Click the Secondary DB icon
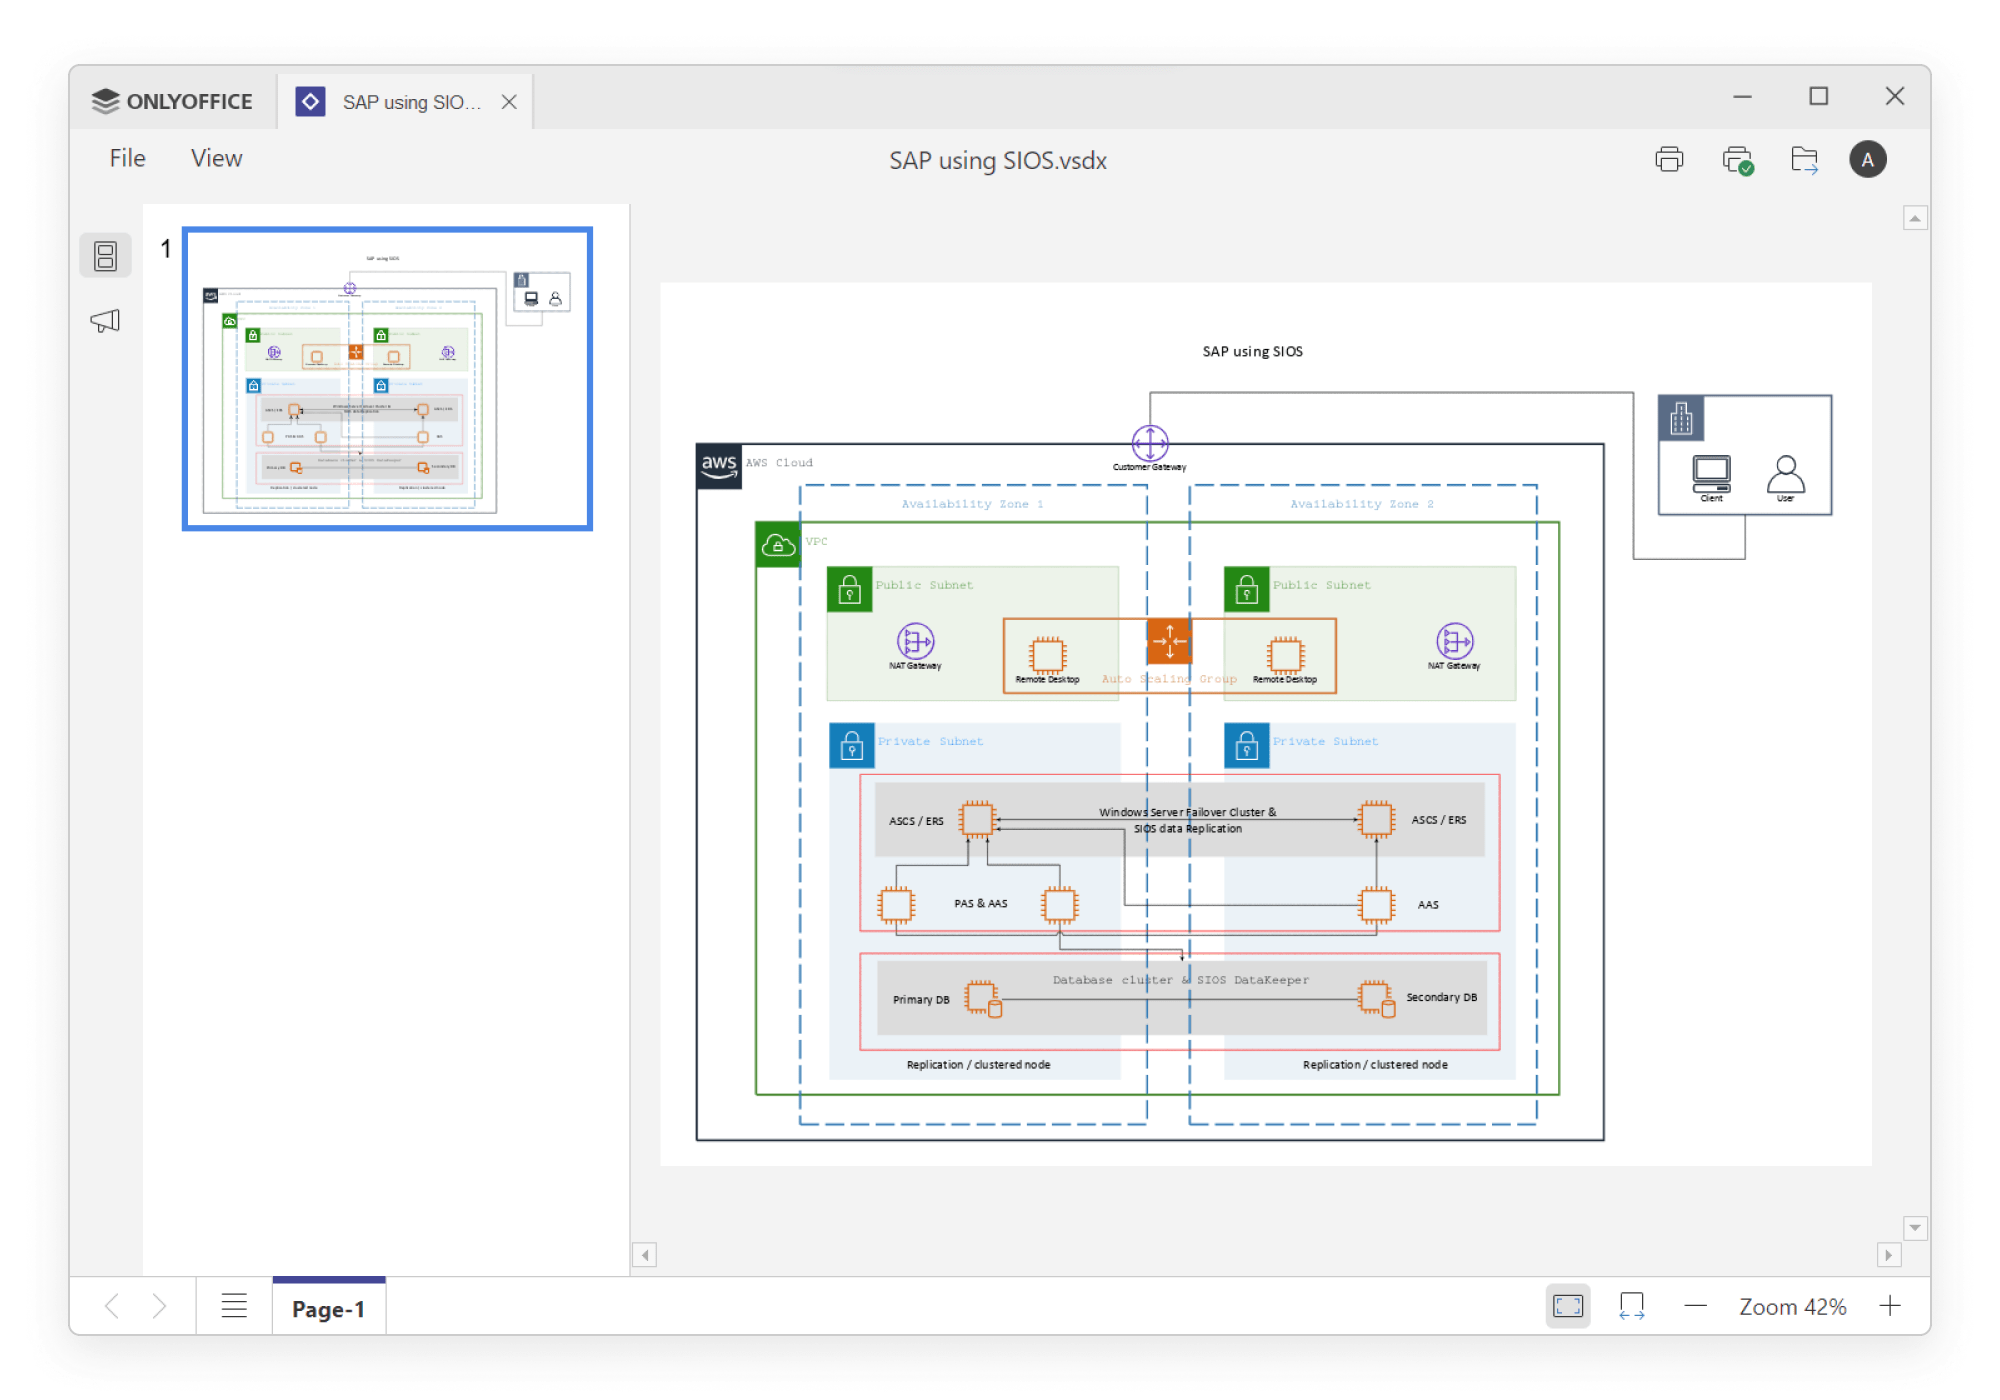This screenshot has height=1400, width=2000. click(x=1377, y=998)
